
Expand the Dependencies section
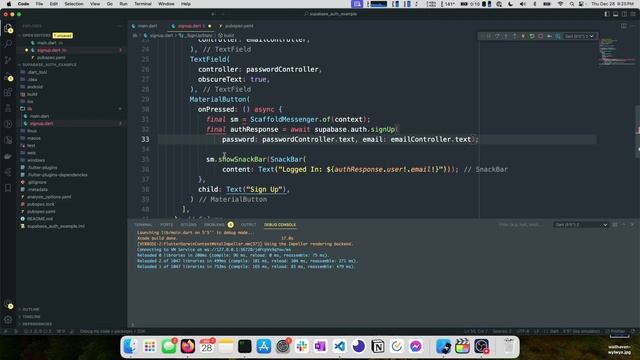click(36, 324)
